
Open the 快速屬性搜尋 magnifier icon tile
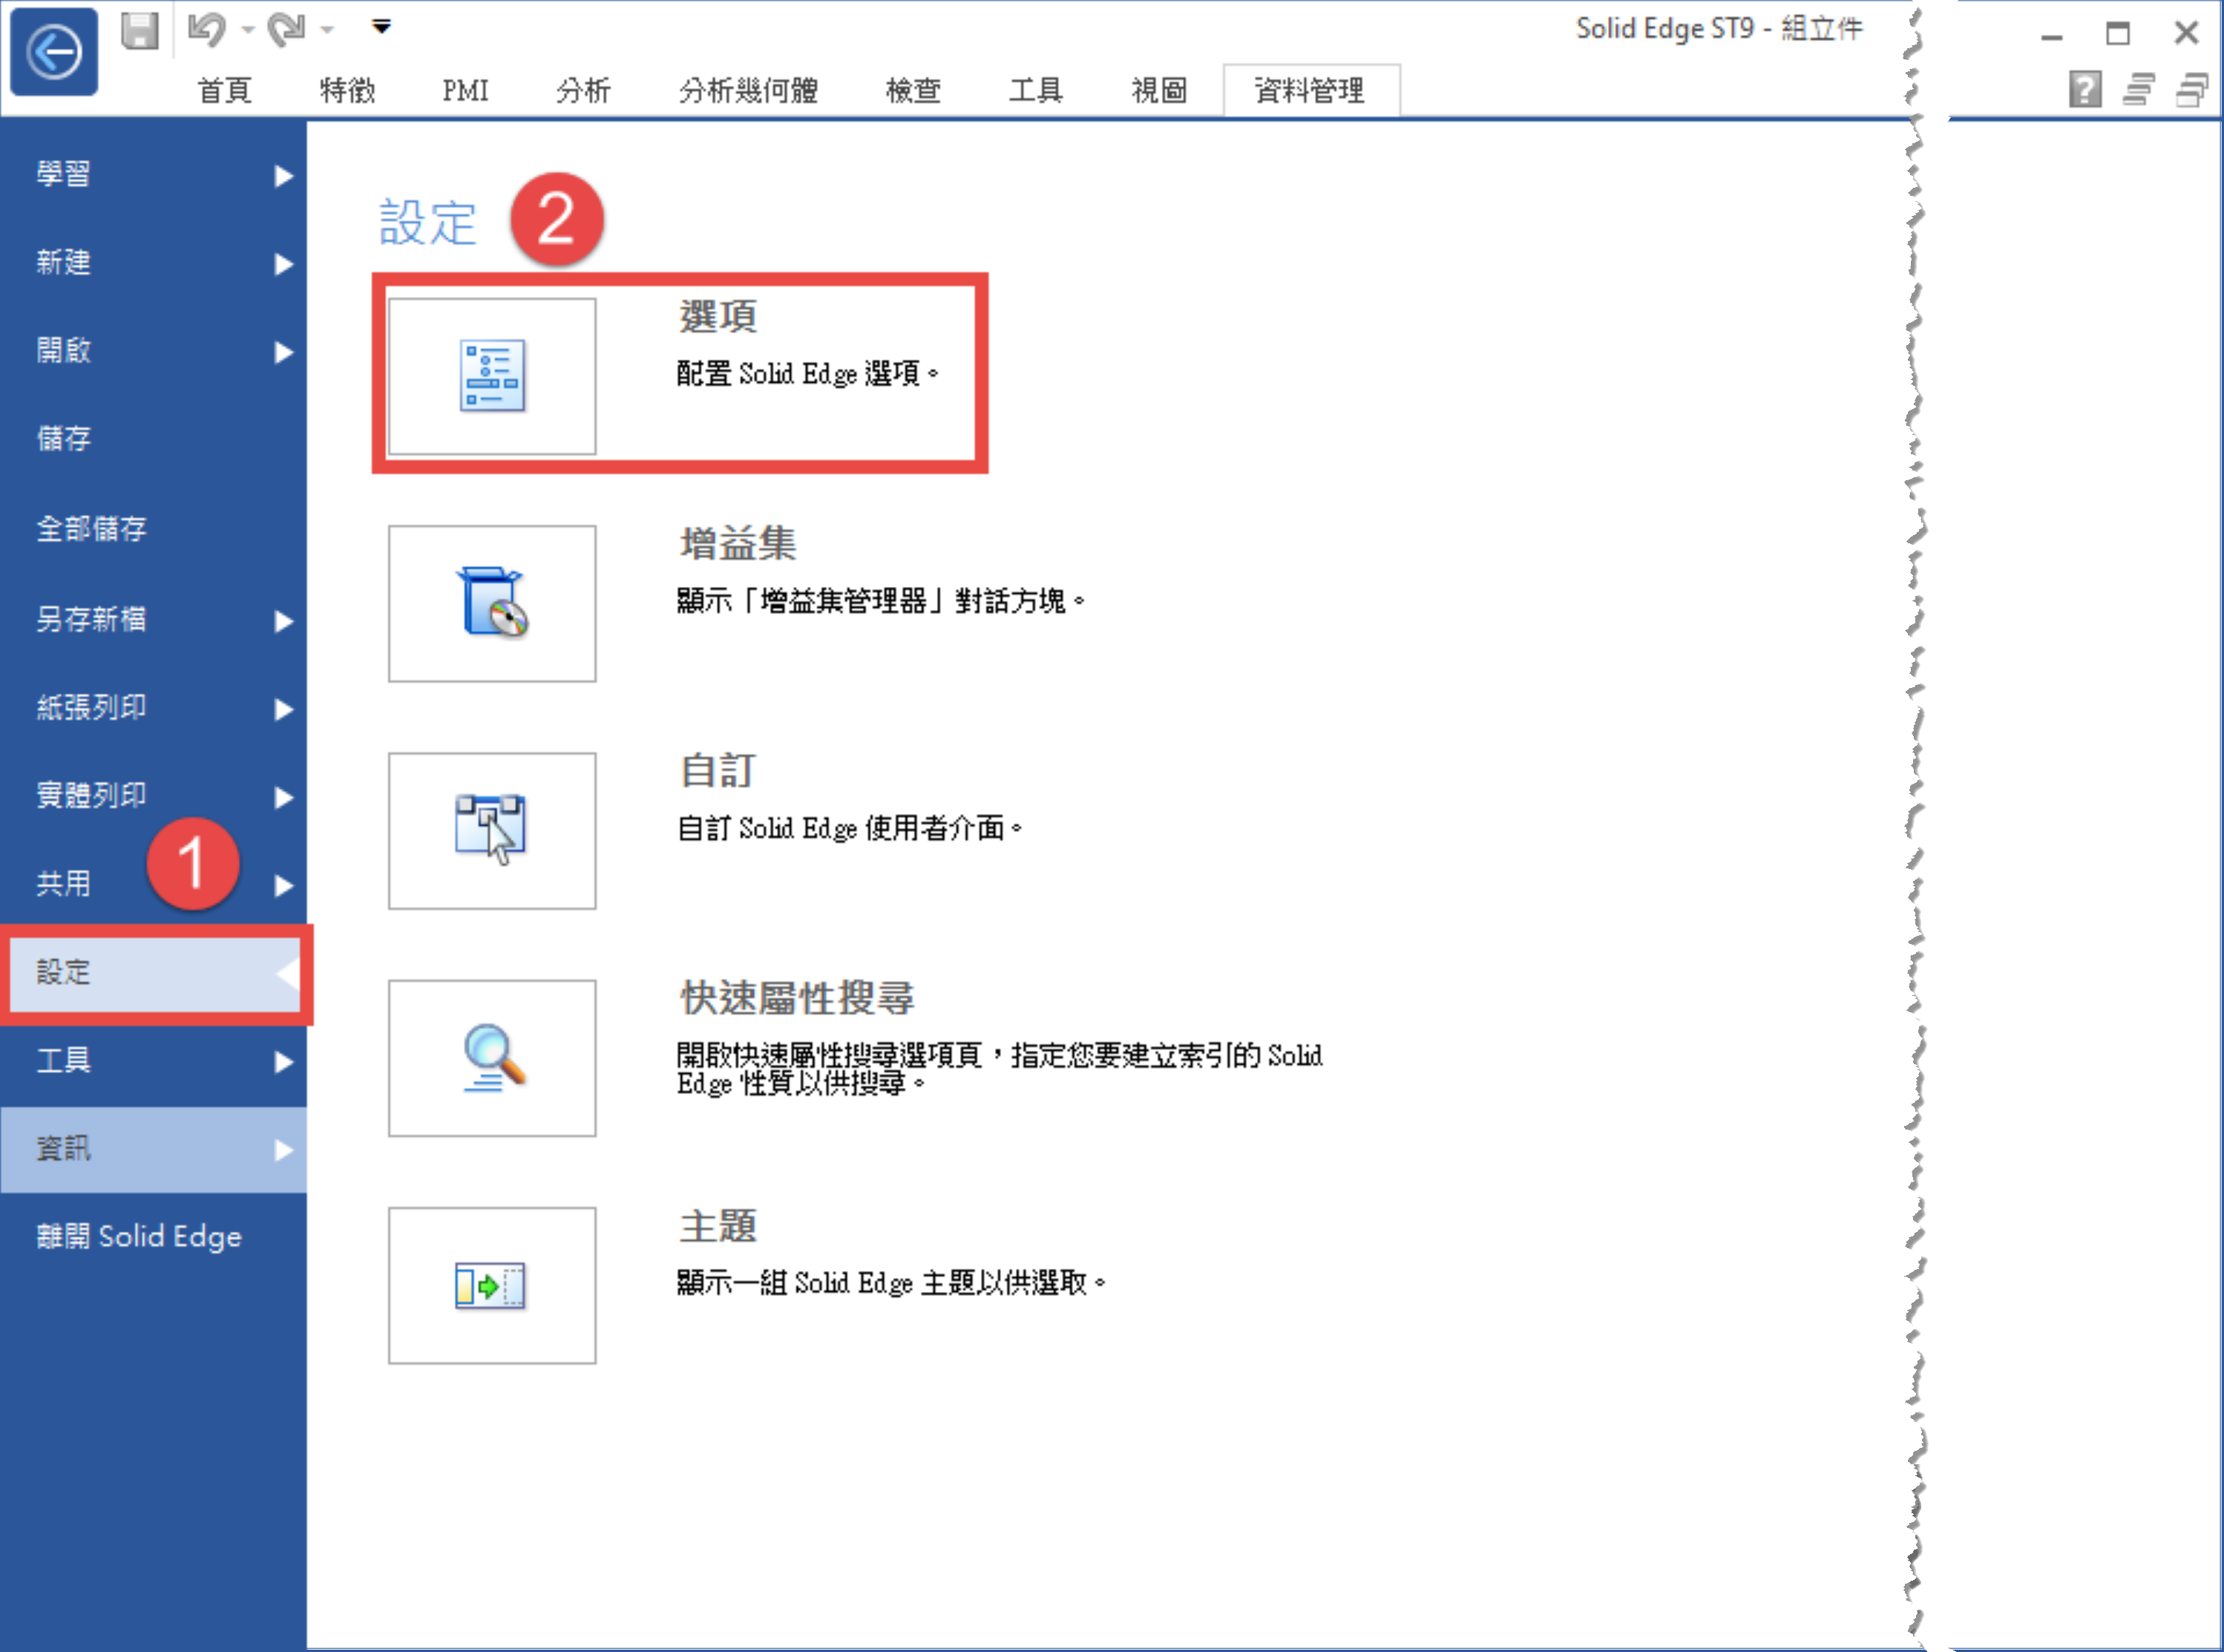[x=492, y=1058]
